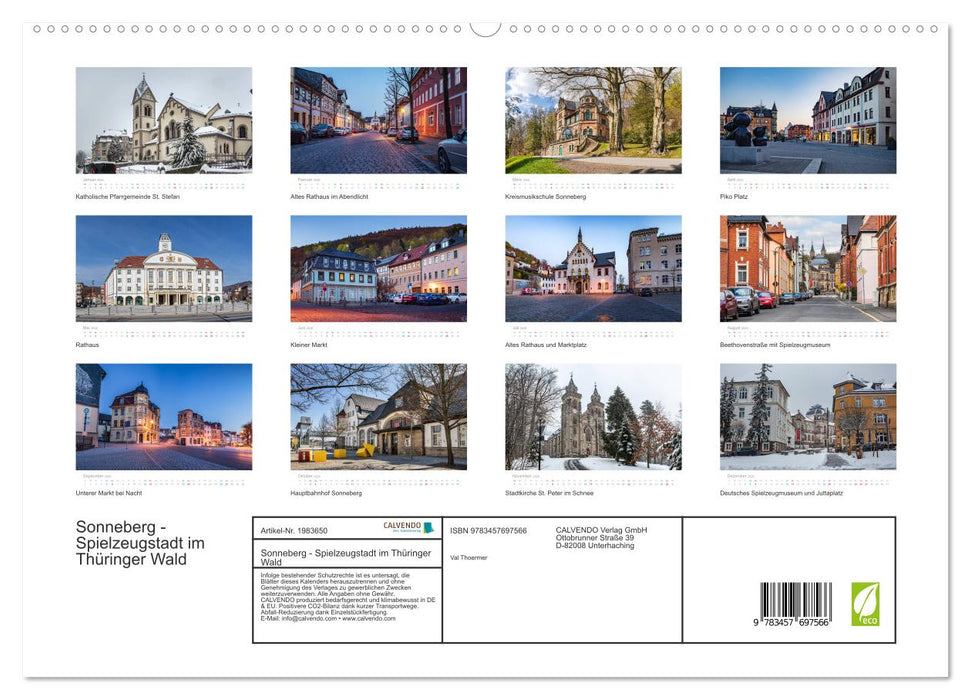The height and width of the screenshot is (700, 971).
Task: Click the CALVENDO Verlag GmbH address block
Action: [x=600, y=540]
